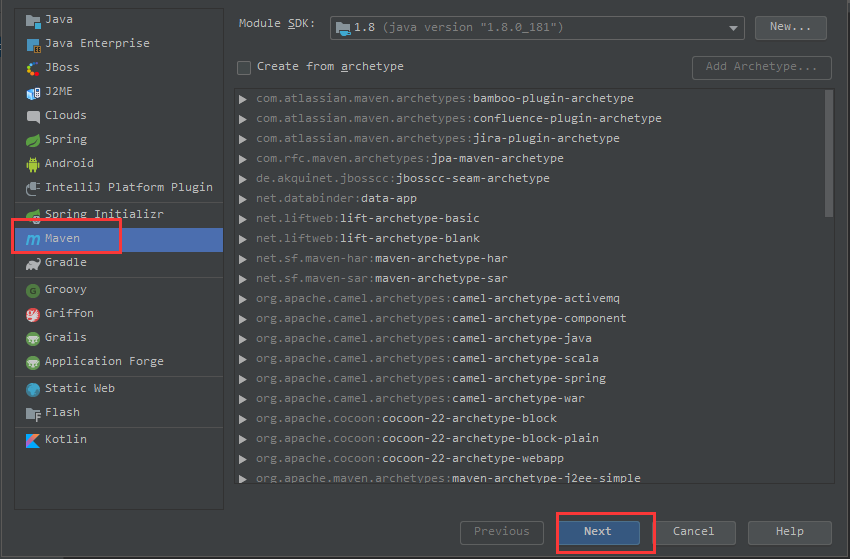Select the Griffon project icon
Screen dimensions: 850x559
[33, 314]
